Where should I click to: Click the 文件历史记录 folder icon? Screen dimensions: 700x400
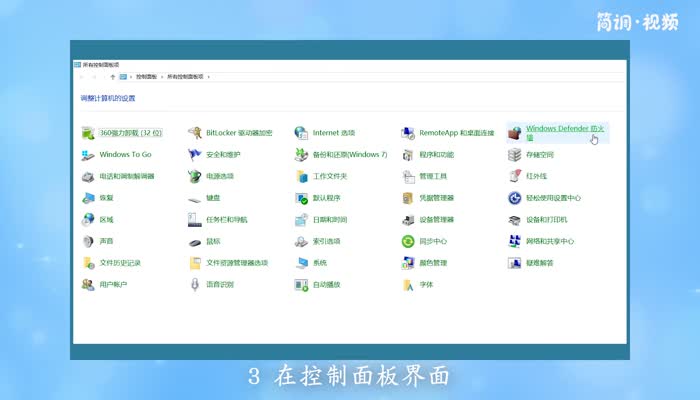click(x=88, y=263)
